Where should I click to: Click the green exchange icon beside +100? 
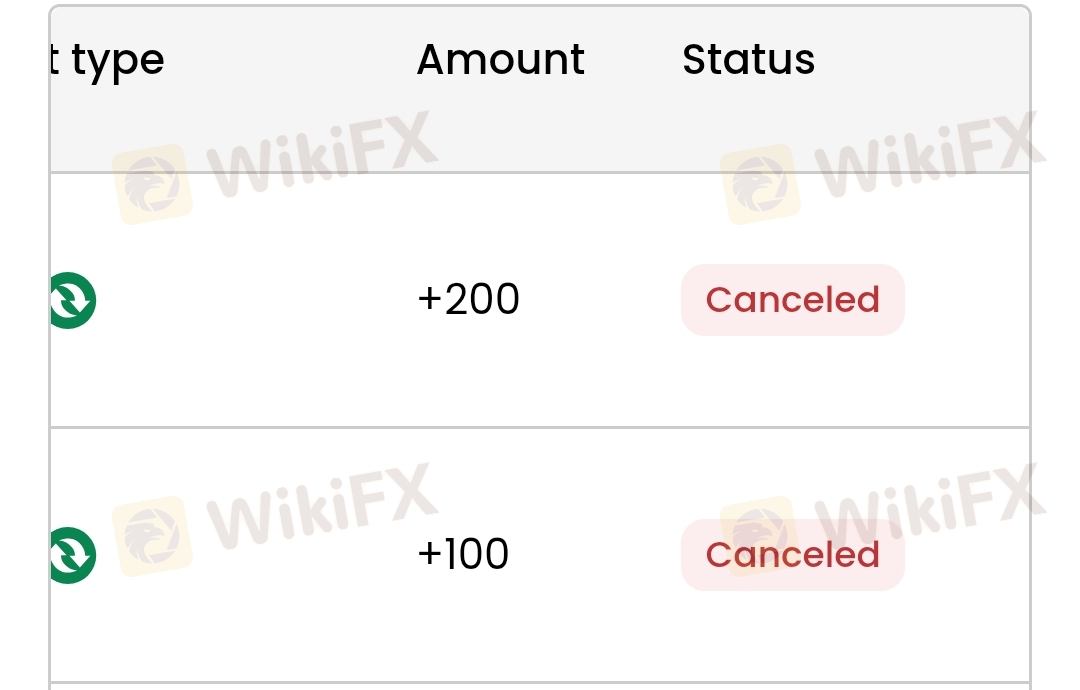click(x=73, y=555)
